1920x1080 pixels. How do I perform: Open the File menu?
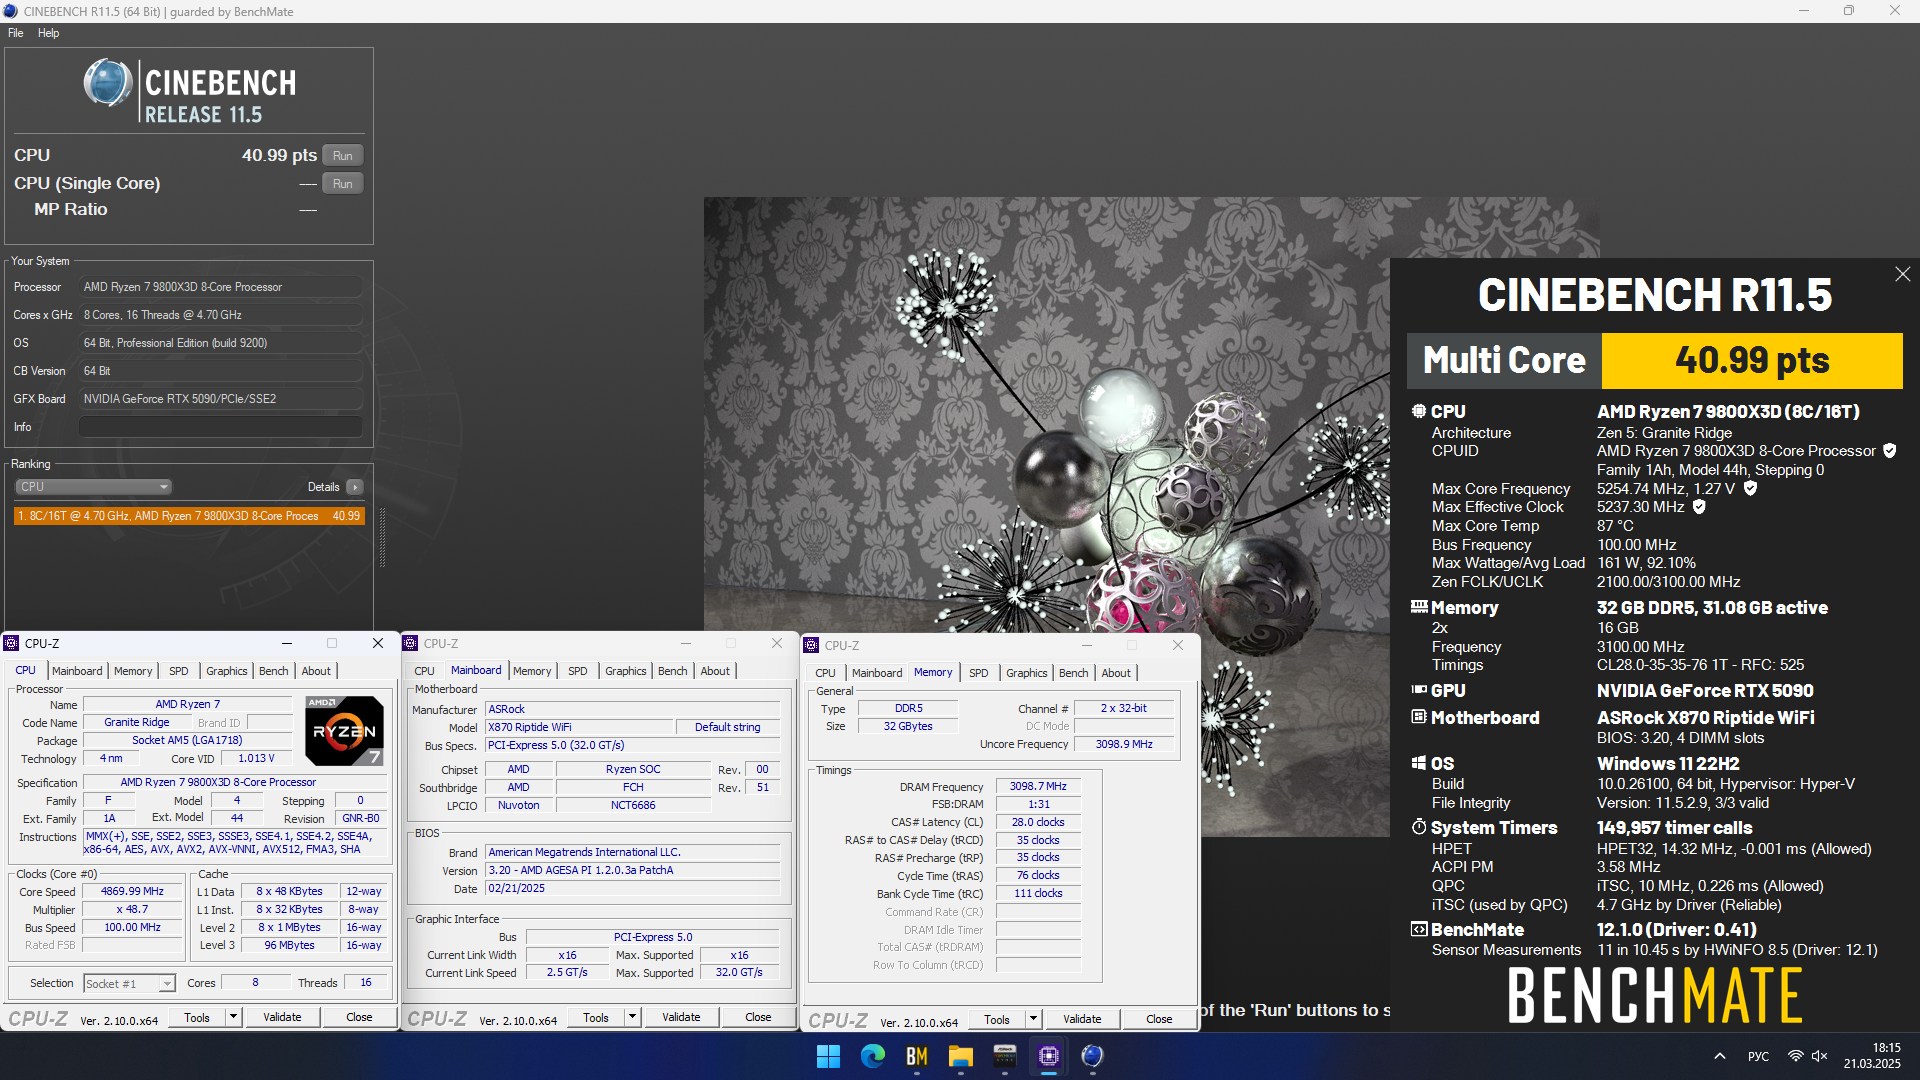[x=15, y=33]
